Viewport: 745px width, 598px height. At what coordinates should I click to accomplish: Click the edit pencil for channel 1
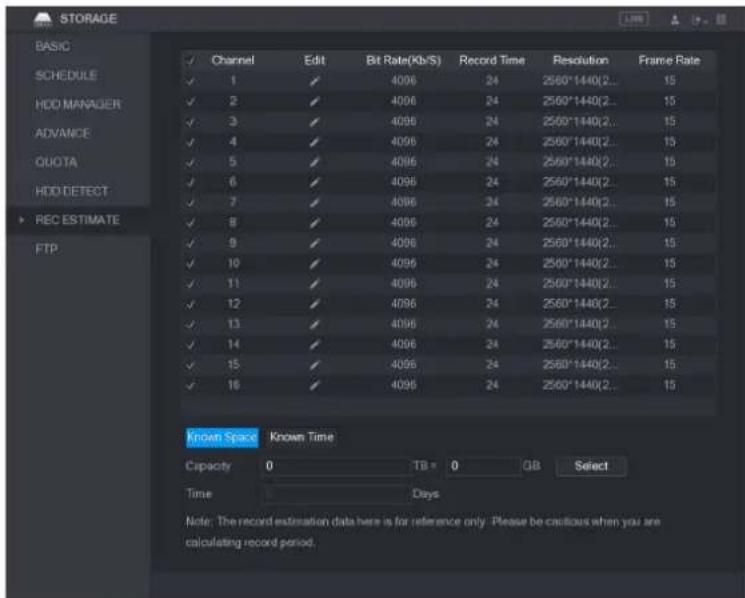coord(314,81)
